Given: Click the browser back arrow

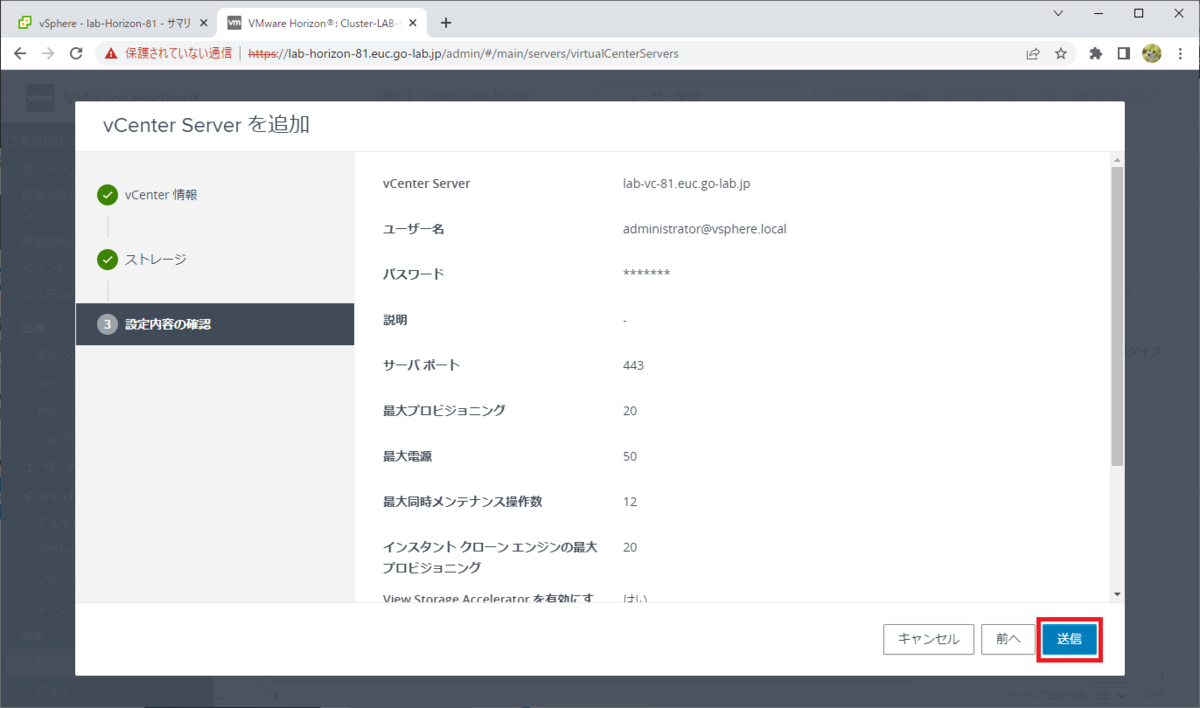Looking at the screenshot, I should 21,54.
